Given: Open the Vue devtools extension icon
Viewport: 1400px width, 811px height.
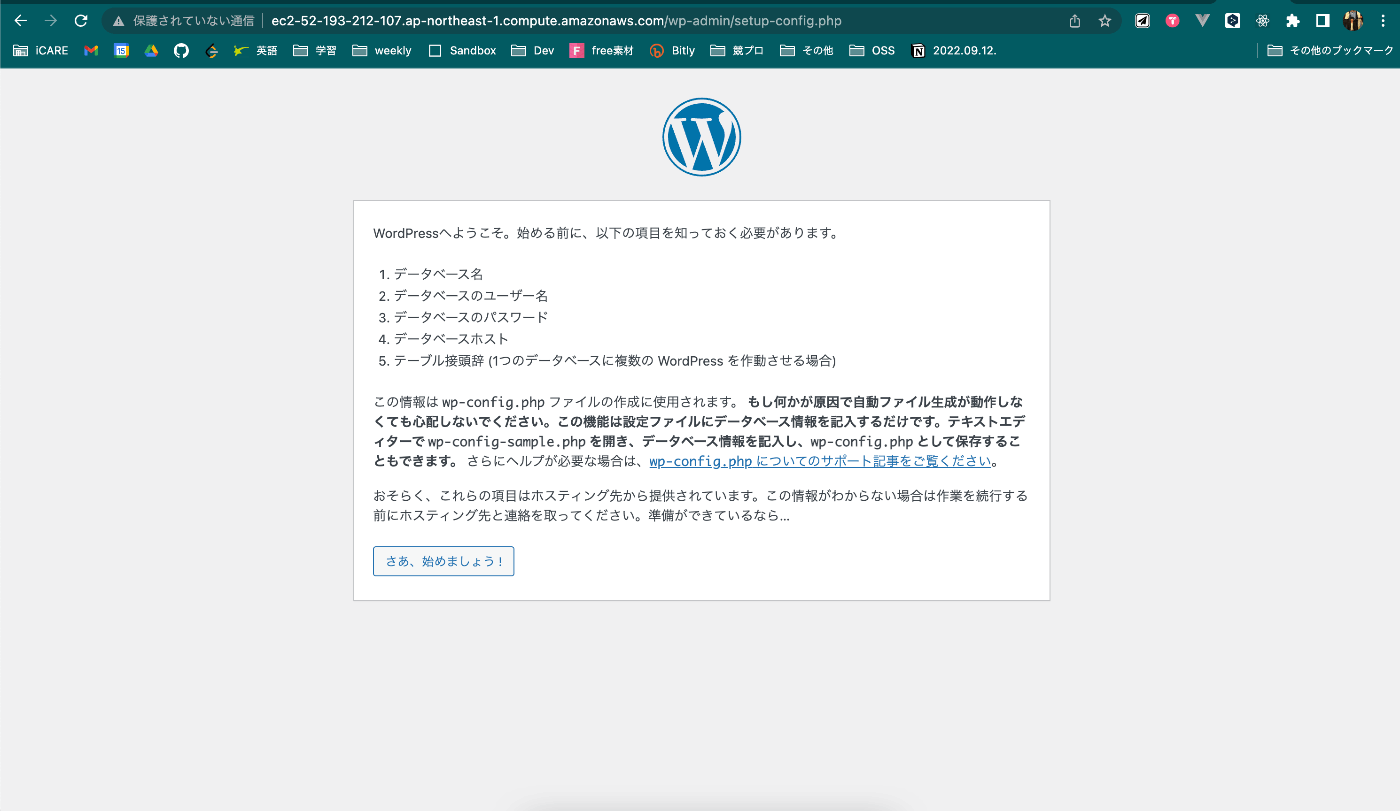Looking at the screenshot, I should (x=1202, y=20).
